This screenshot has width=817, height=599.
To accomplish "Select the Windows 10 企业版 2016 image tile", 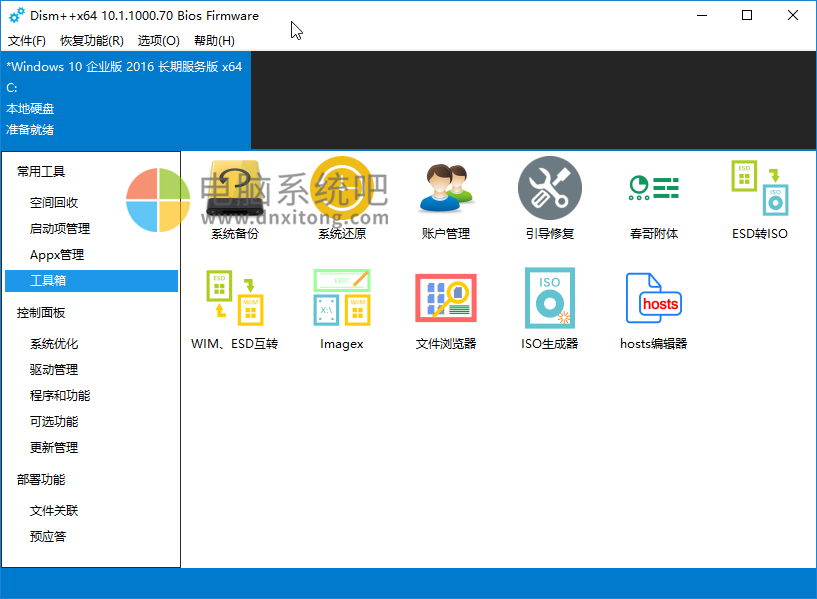I will click(x=126, y=100).
